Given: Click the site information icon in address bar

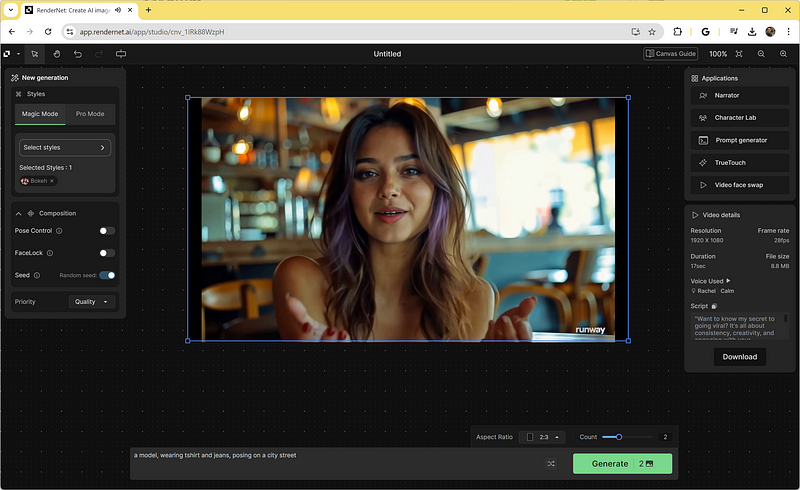Looking at the screenshot, I should click(70, 32).
